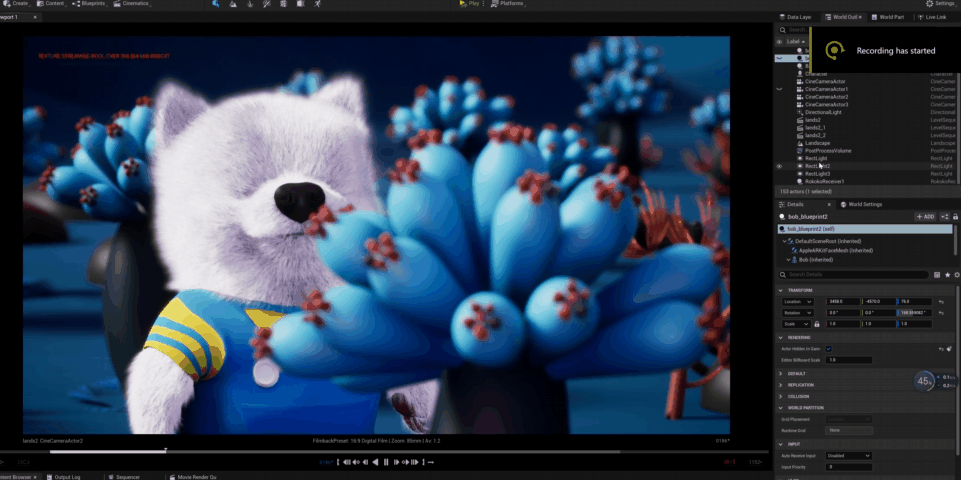961x480 pixels.
Task: Click the World Outliner search magnifier icon
Action: [783, 30]
